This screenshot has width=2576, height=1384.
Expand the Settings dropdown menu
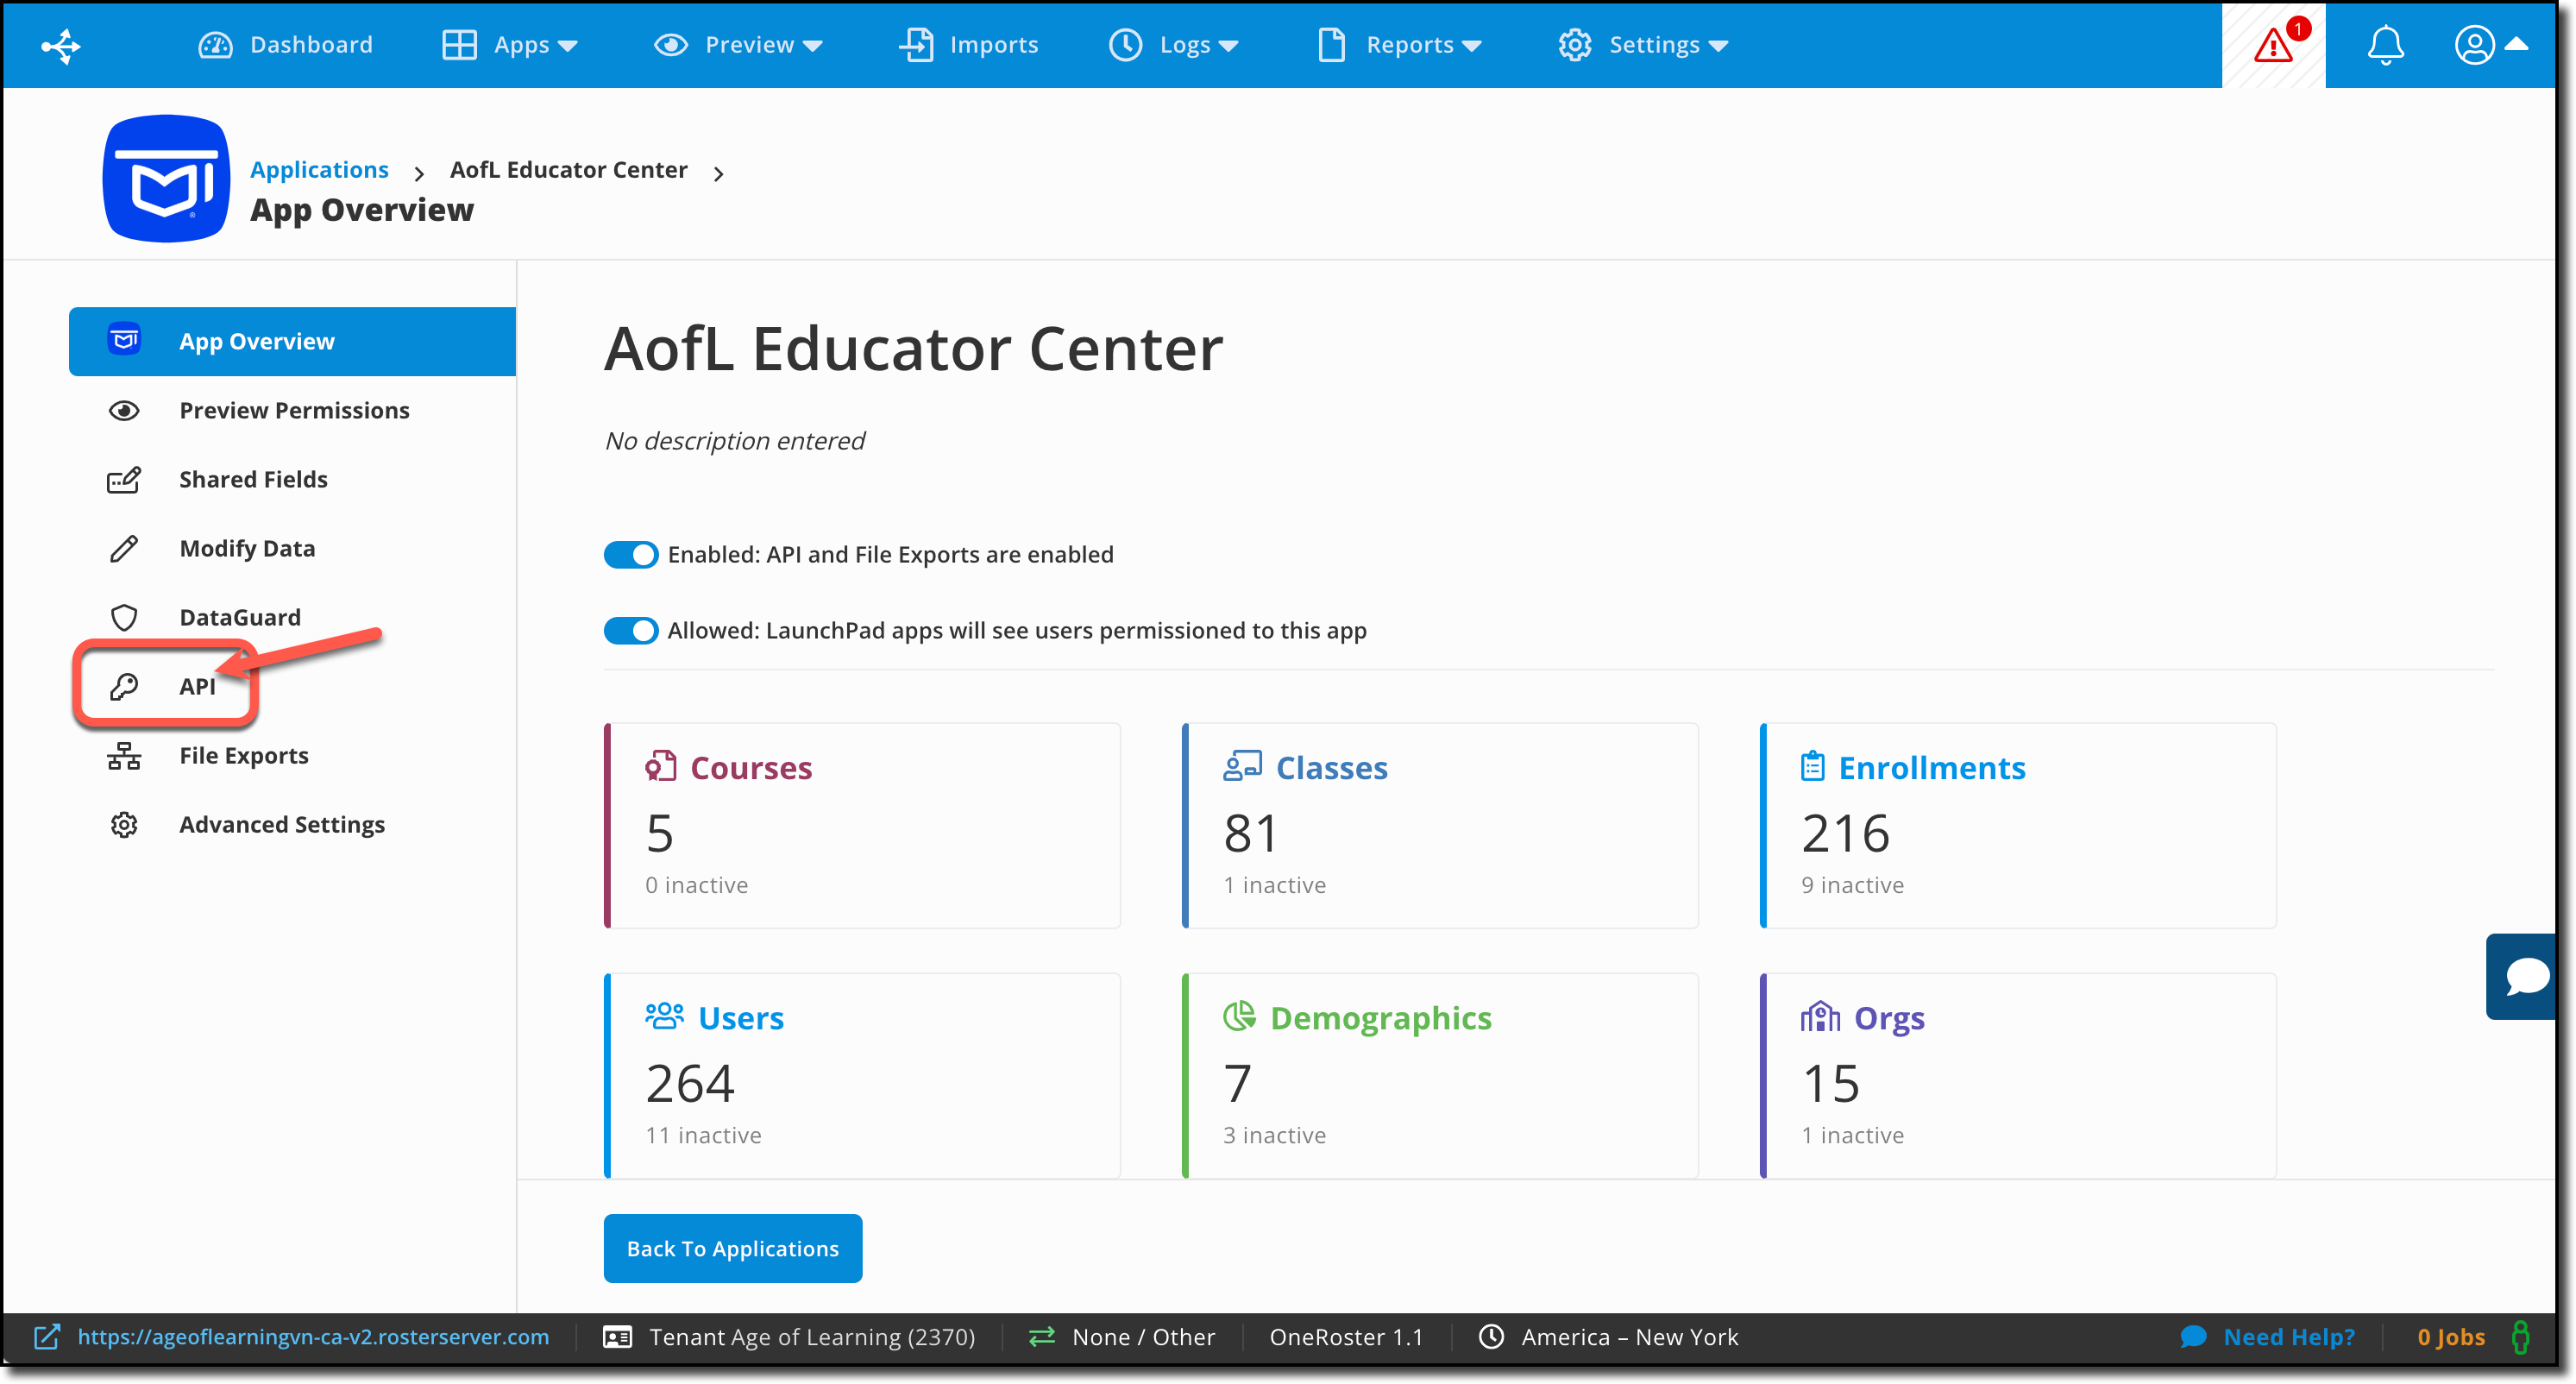coord(1717,46)
